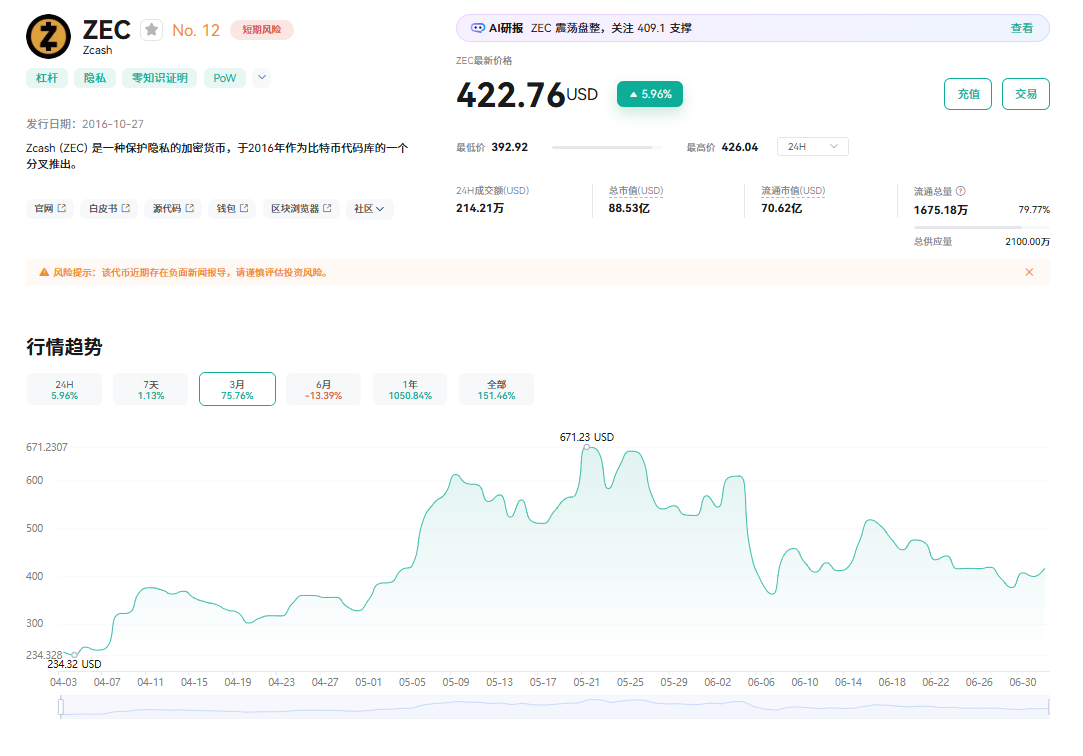Click the 214.21万 24H volume value
This screenshot has width=1083, height=756.
click(479, 208)
